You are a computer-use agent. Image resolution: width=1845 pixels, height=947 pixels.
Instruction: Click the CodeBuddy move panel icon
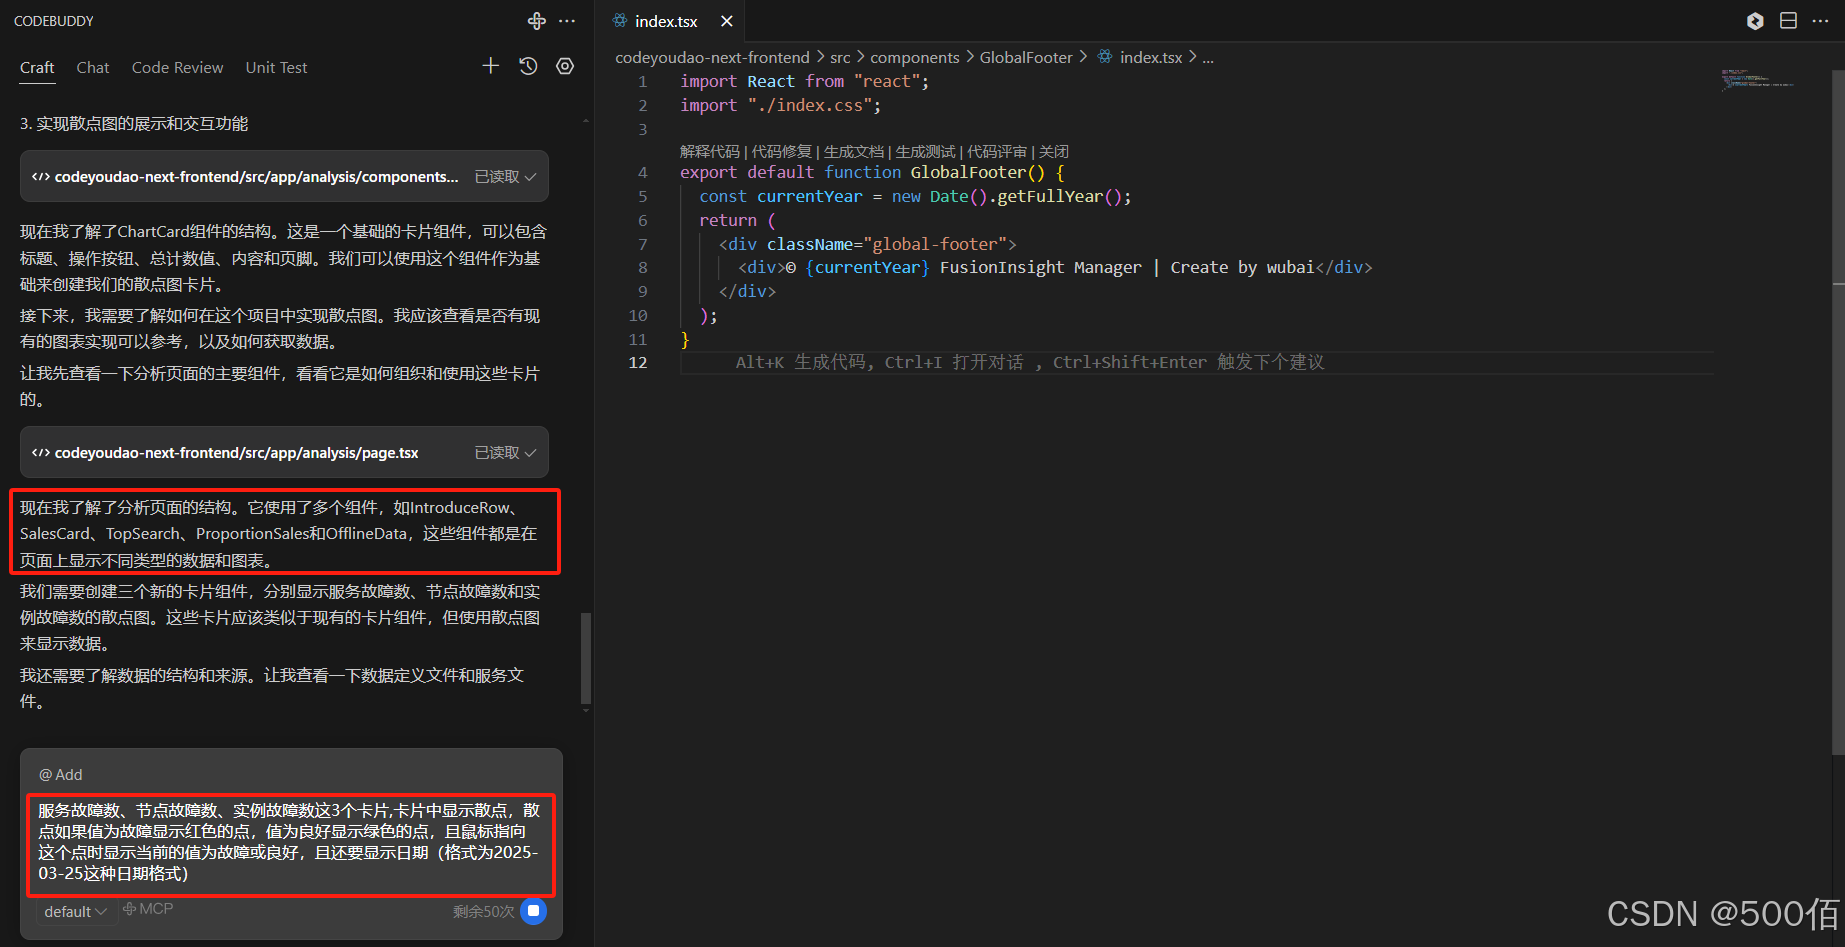coord(537,21)
